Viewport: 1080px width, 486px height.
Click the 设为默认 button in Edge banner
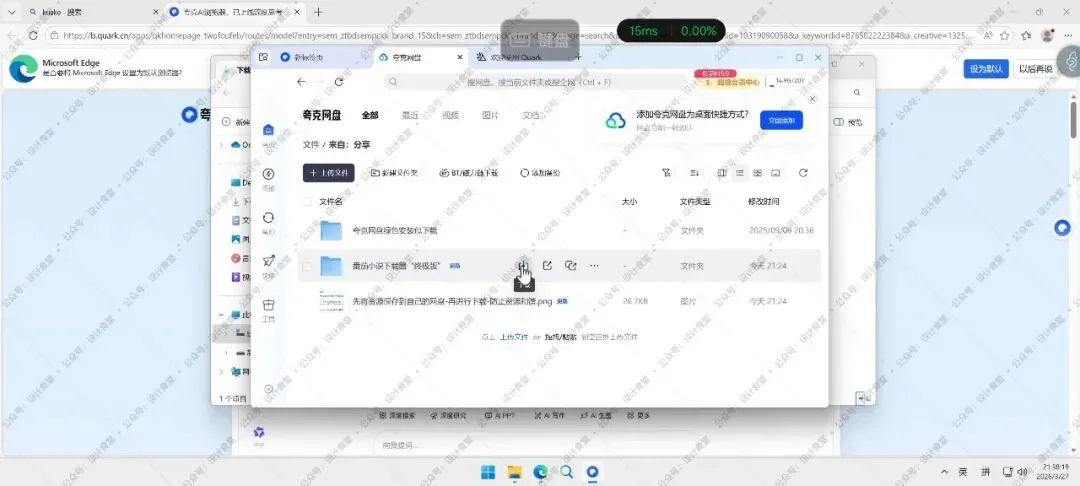pos(986,69)
